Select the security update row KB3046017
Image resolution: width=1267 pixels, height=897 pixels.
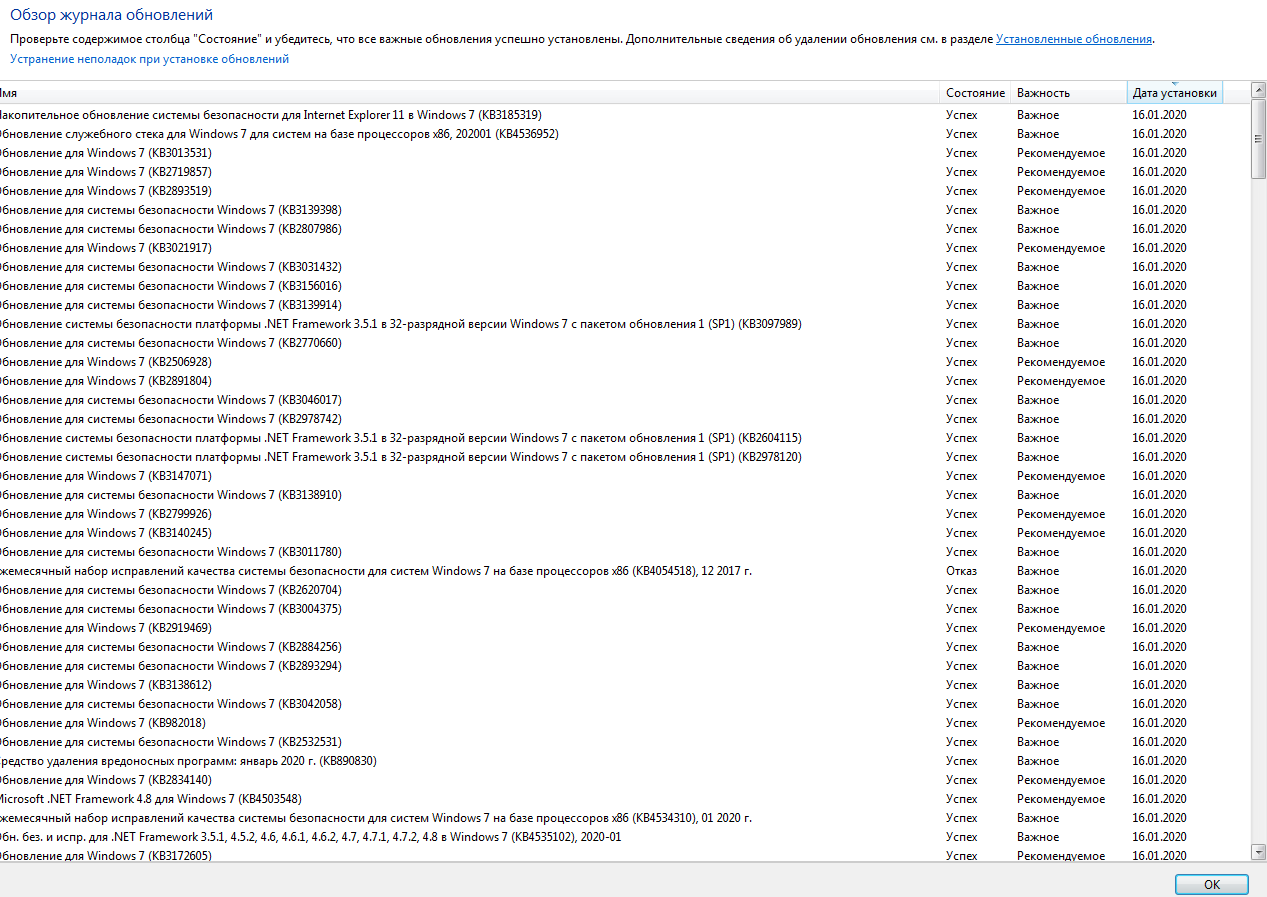tap(625, 400)
